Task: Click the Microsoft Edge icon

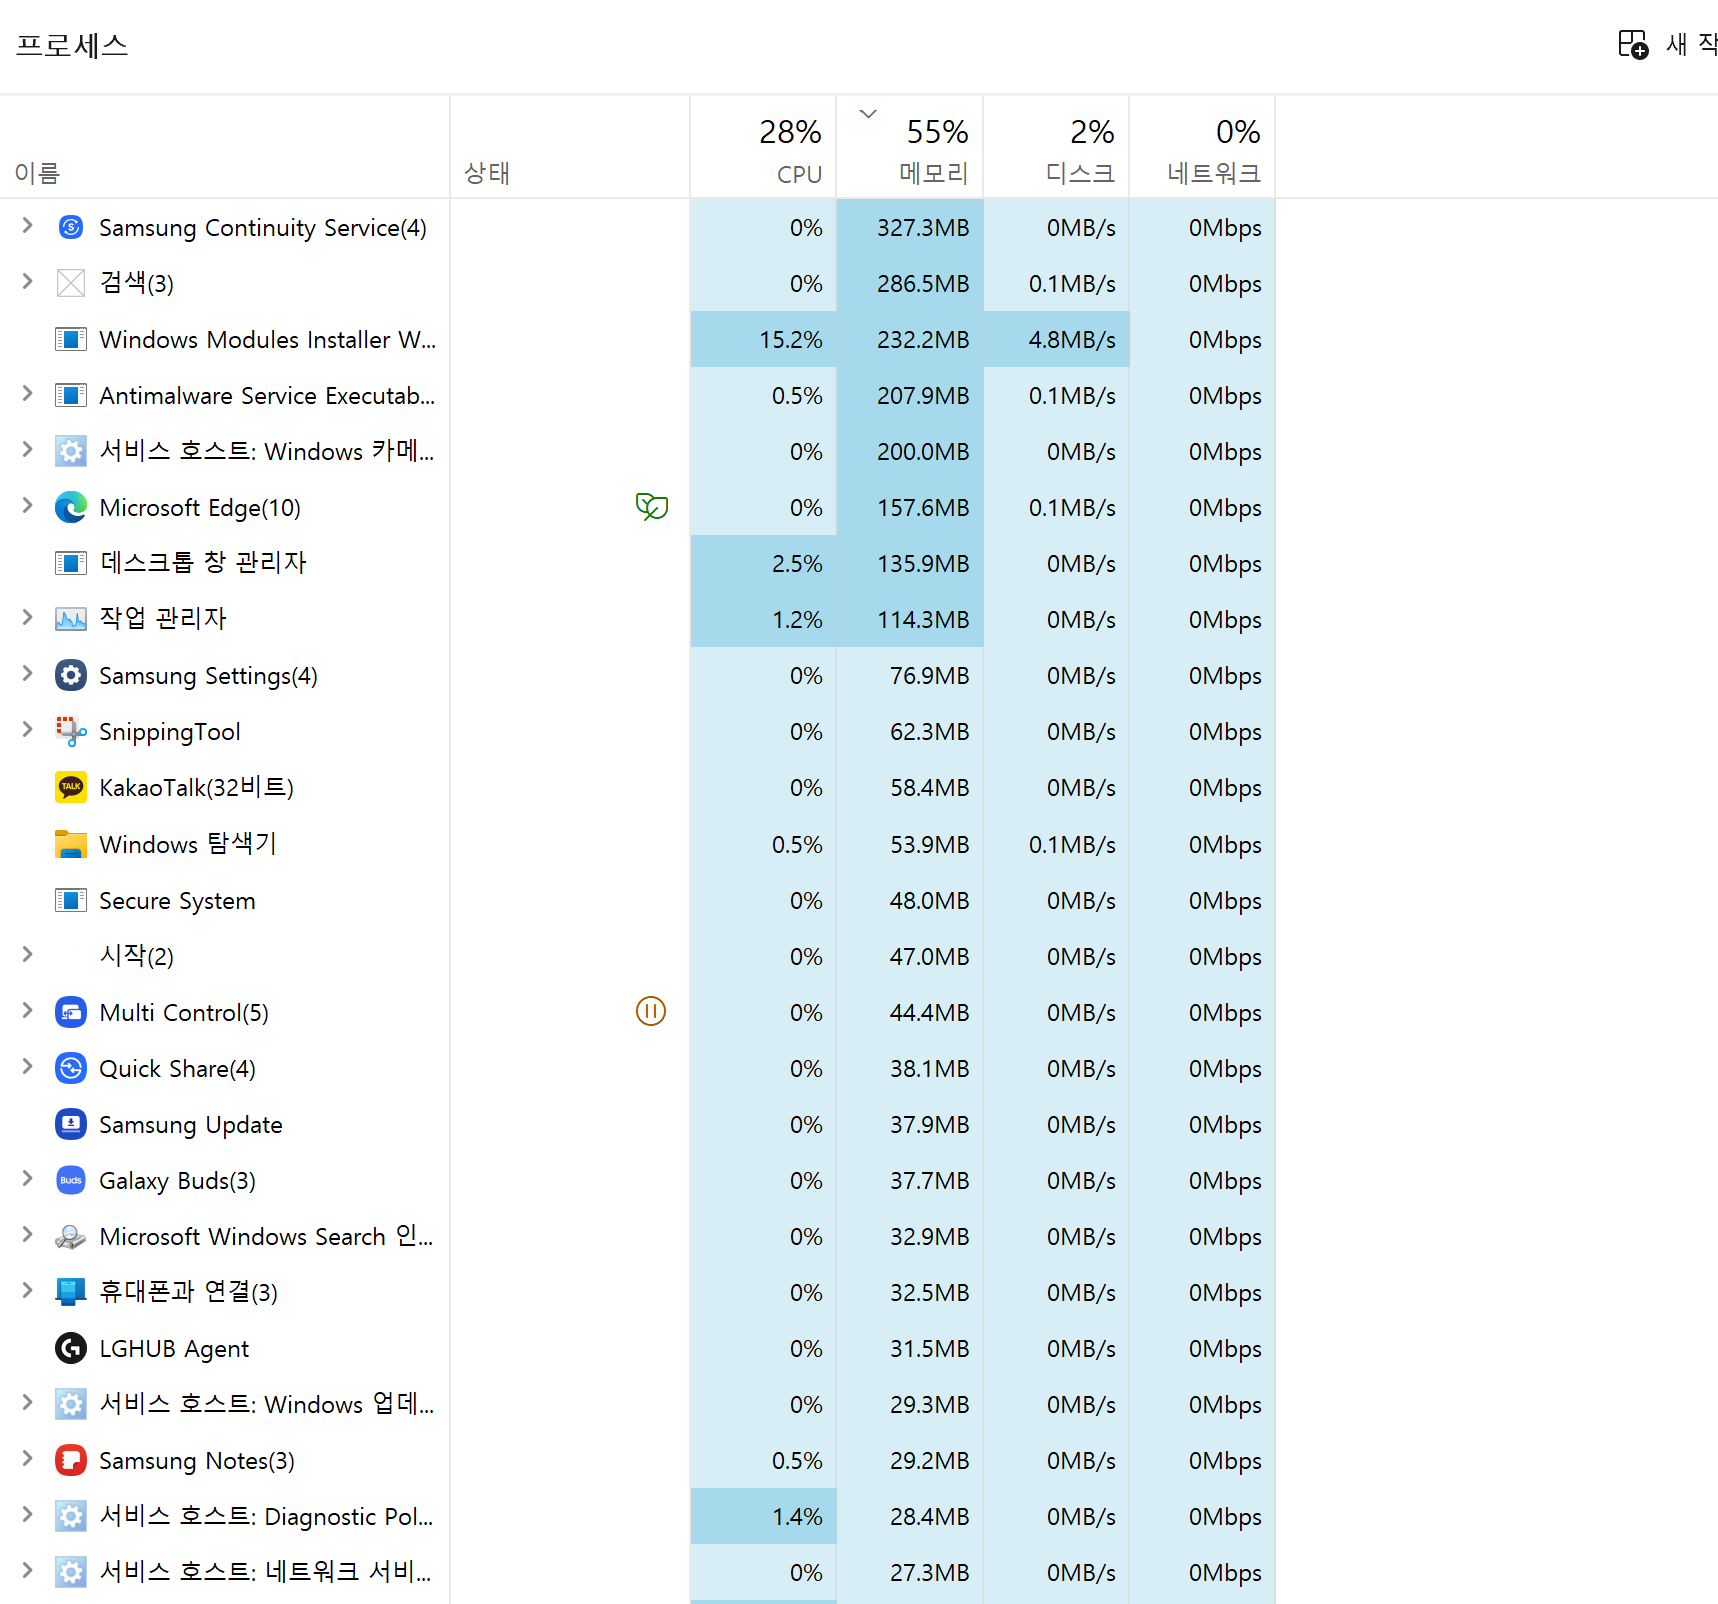Action: [70, 507]
